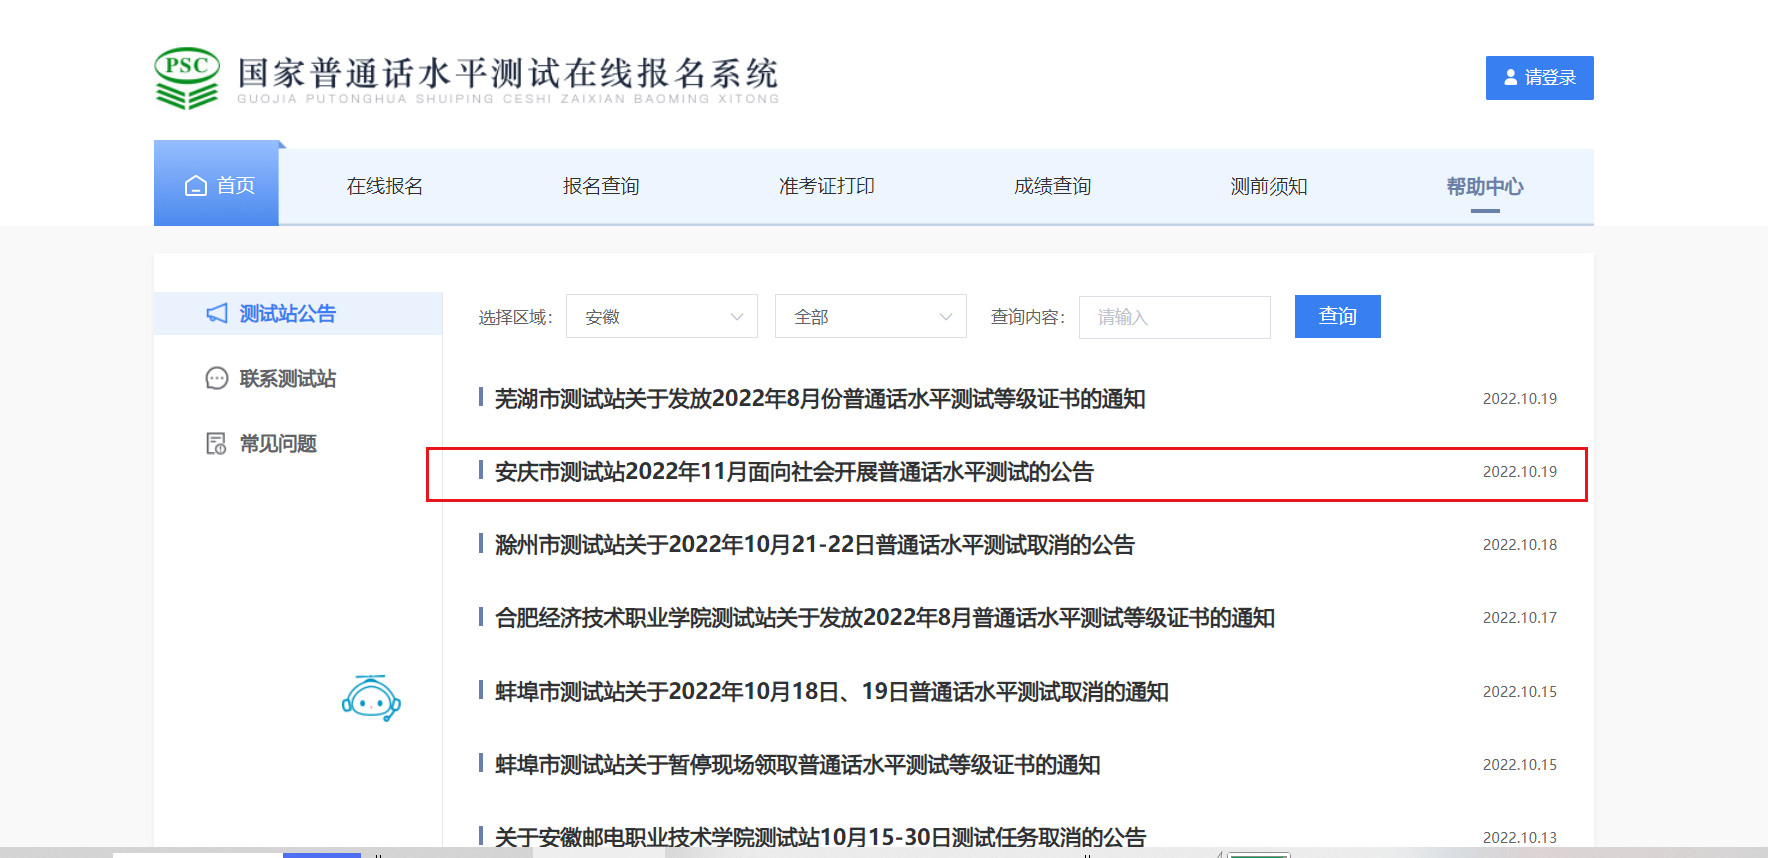Click the robot assistant chat icon
1768x858 pixels.
[x=371, y=699]
